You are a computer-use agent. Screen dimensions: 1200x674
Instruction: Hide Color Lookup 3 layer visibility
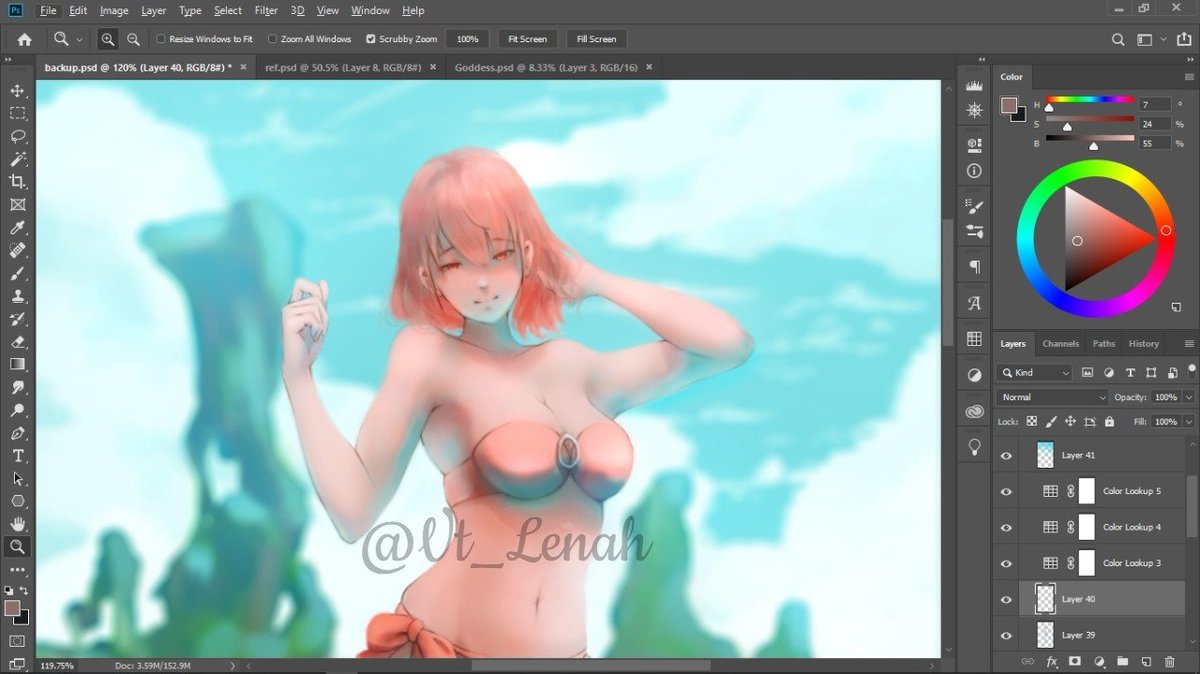(1006, 563)
